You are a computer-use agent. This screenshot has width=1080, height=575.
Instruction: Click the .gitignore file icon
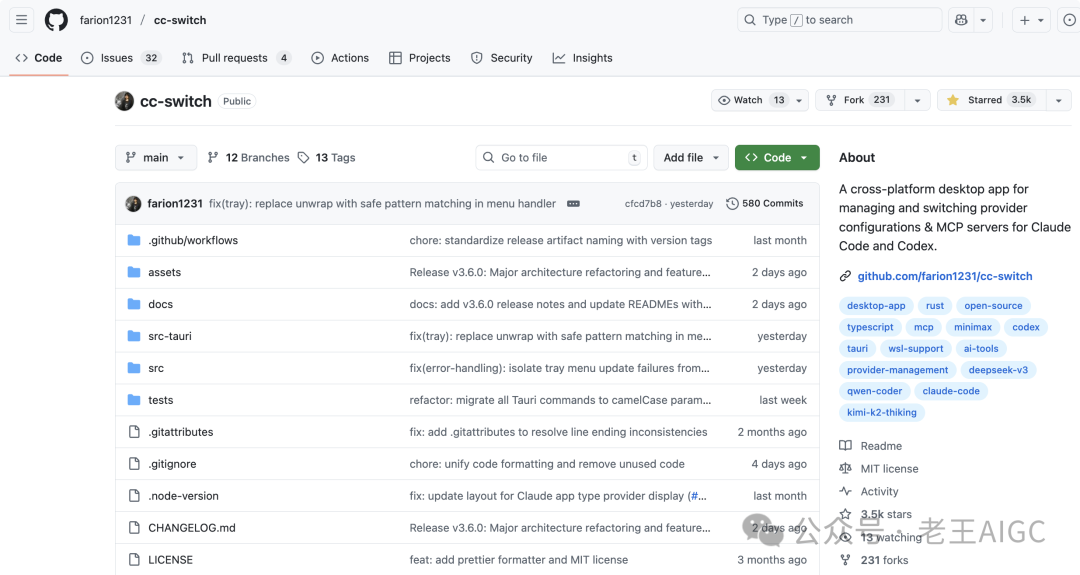[134, 464]
